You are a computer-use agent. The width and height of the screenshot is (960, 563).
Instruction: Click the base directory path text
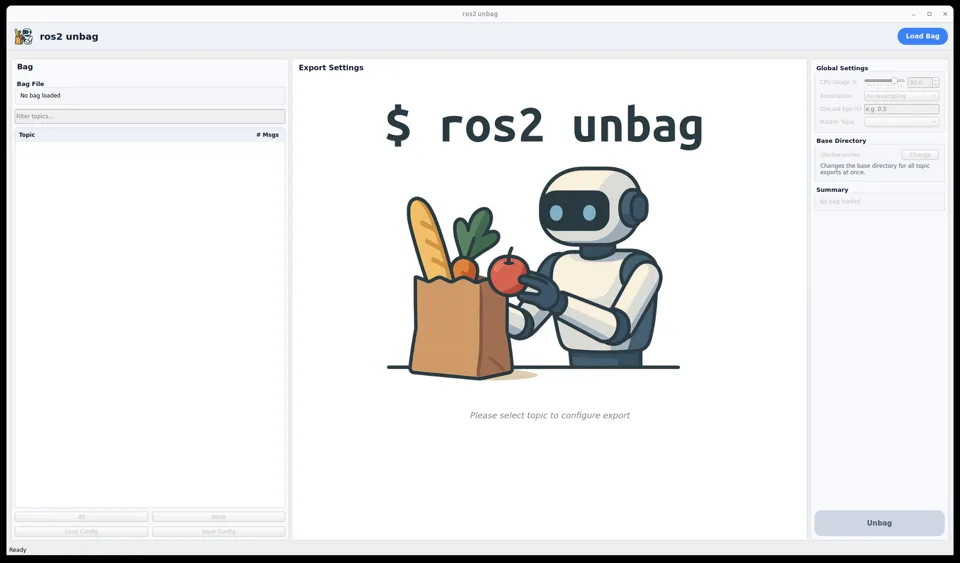[x=840, y=155]
